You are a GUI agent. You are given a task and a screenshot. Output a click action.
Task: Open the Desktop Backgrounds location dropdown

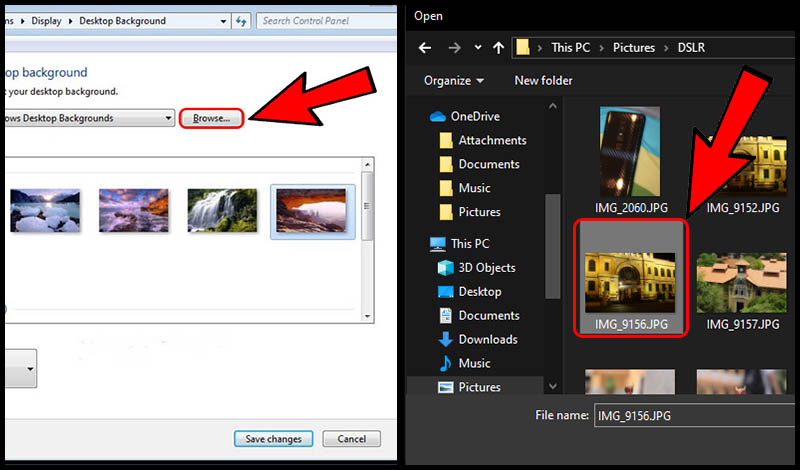point(168,118)
